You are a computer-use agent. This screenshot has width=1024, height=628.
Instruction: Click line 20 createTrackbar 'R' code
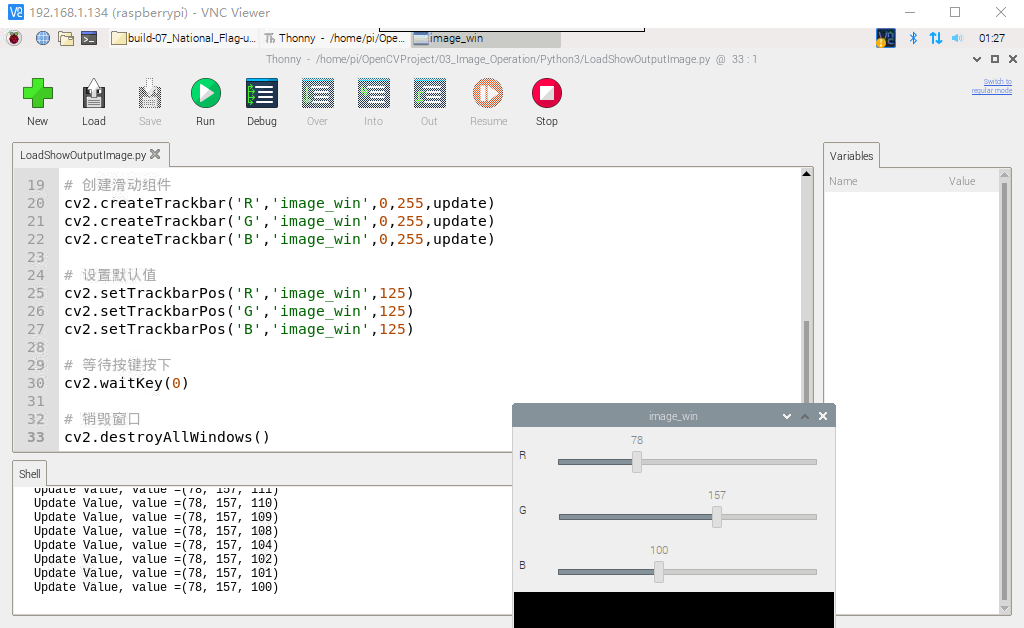(279, 204)
